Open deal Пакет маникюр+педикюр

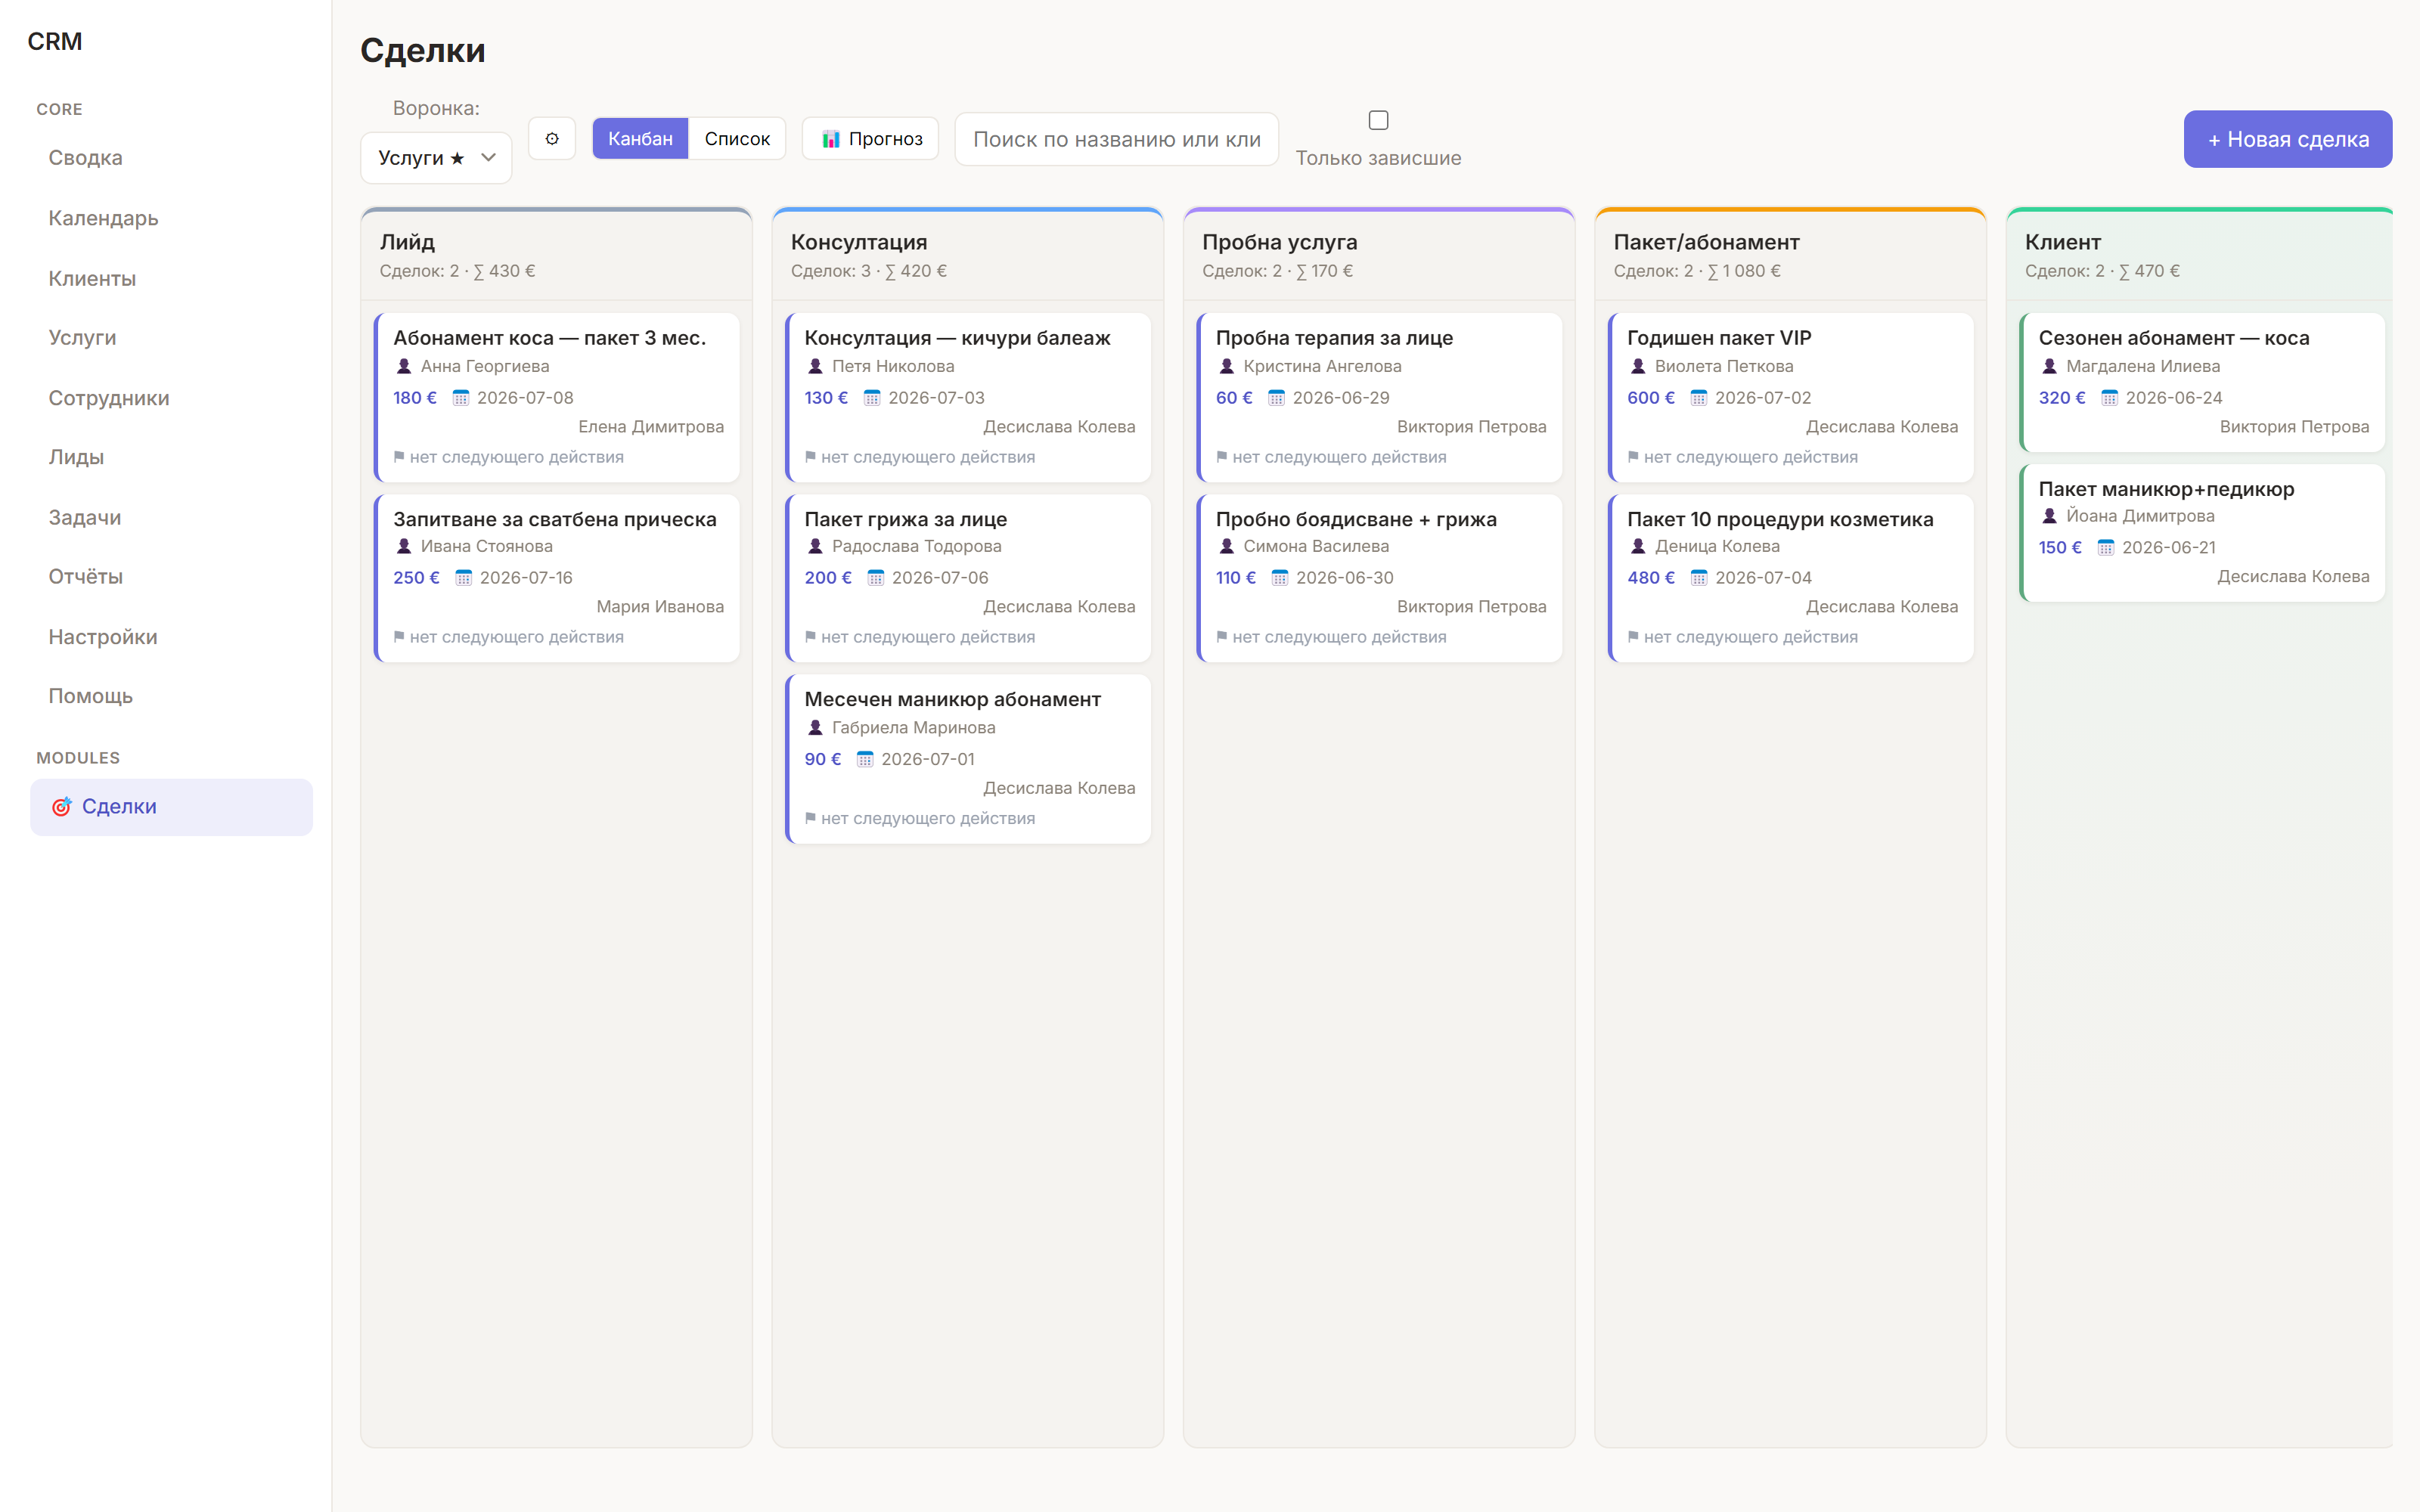(2202, 533)
